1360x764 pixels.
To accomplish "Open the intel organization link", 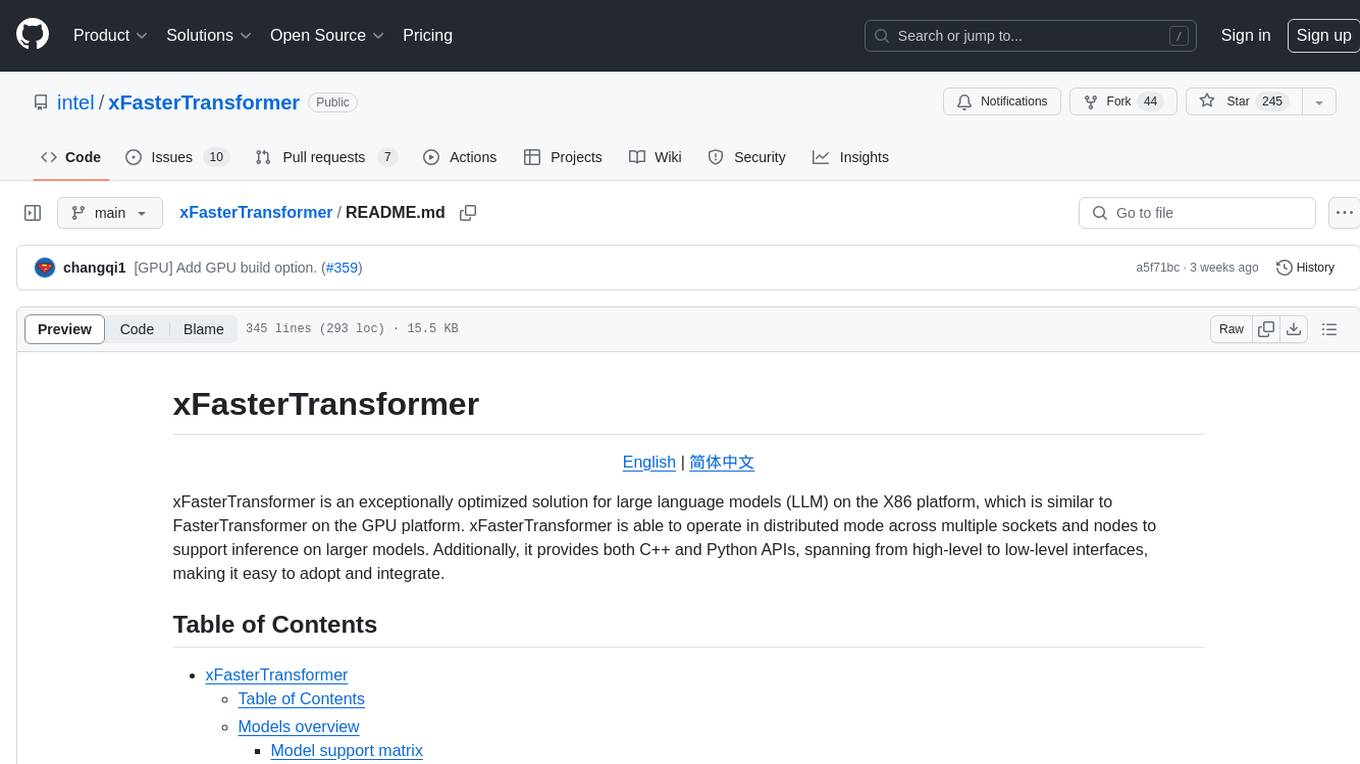I will tap(75, 102).
